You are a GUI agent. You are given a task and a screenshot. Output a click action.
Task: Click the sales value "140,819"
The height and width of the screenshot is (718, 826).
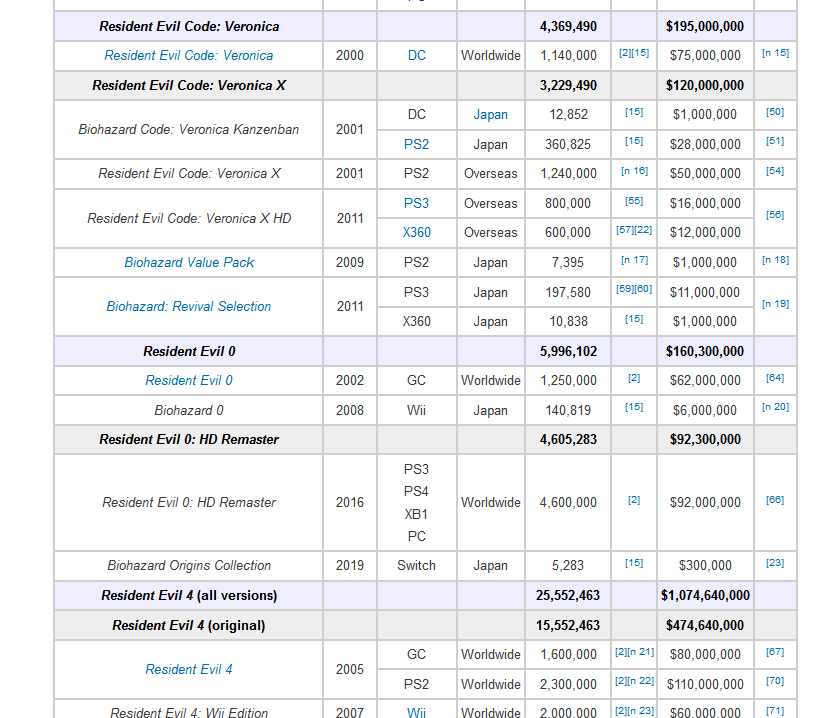pyautogui.click(x=568, y=410)
